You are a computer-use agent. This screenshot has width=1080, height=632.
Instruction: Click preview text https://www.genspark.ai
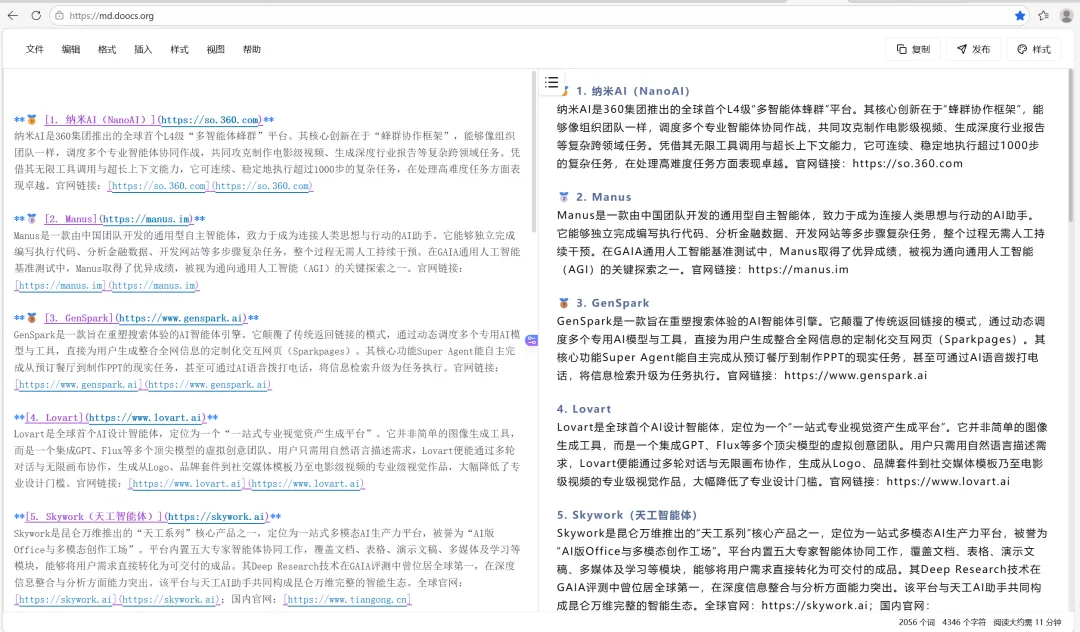coord(855,376)
